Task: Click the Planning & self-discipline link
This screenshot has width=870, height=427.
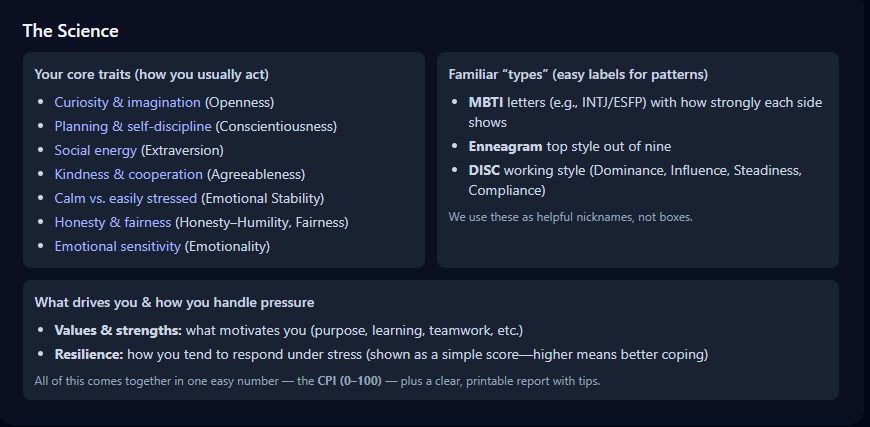Action: point(133,126)
